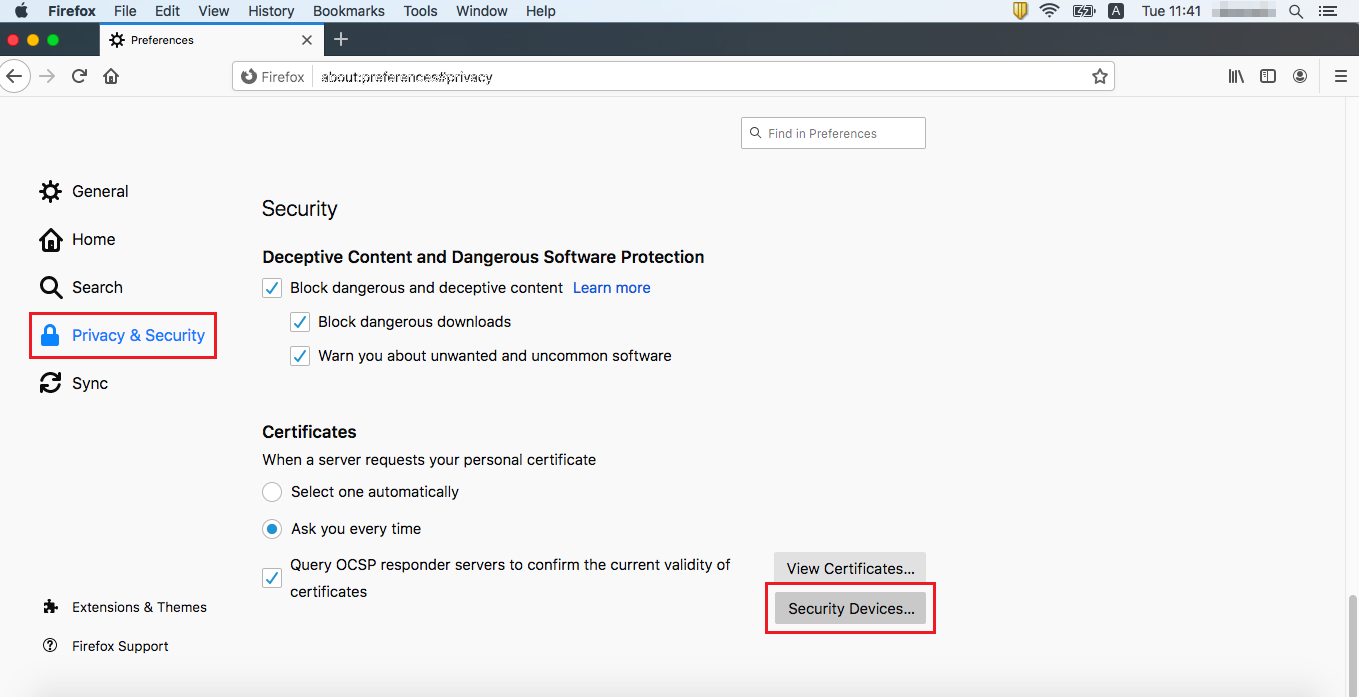Open Firefox Account icon
This screenshot has height=697, width=1359.
1300,76
